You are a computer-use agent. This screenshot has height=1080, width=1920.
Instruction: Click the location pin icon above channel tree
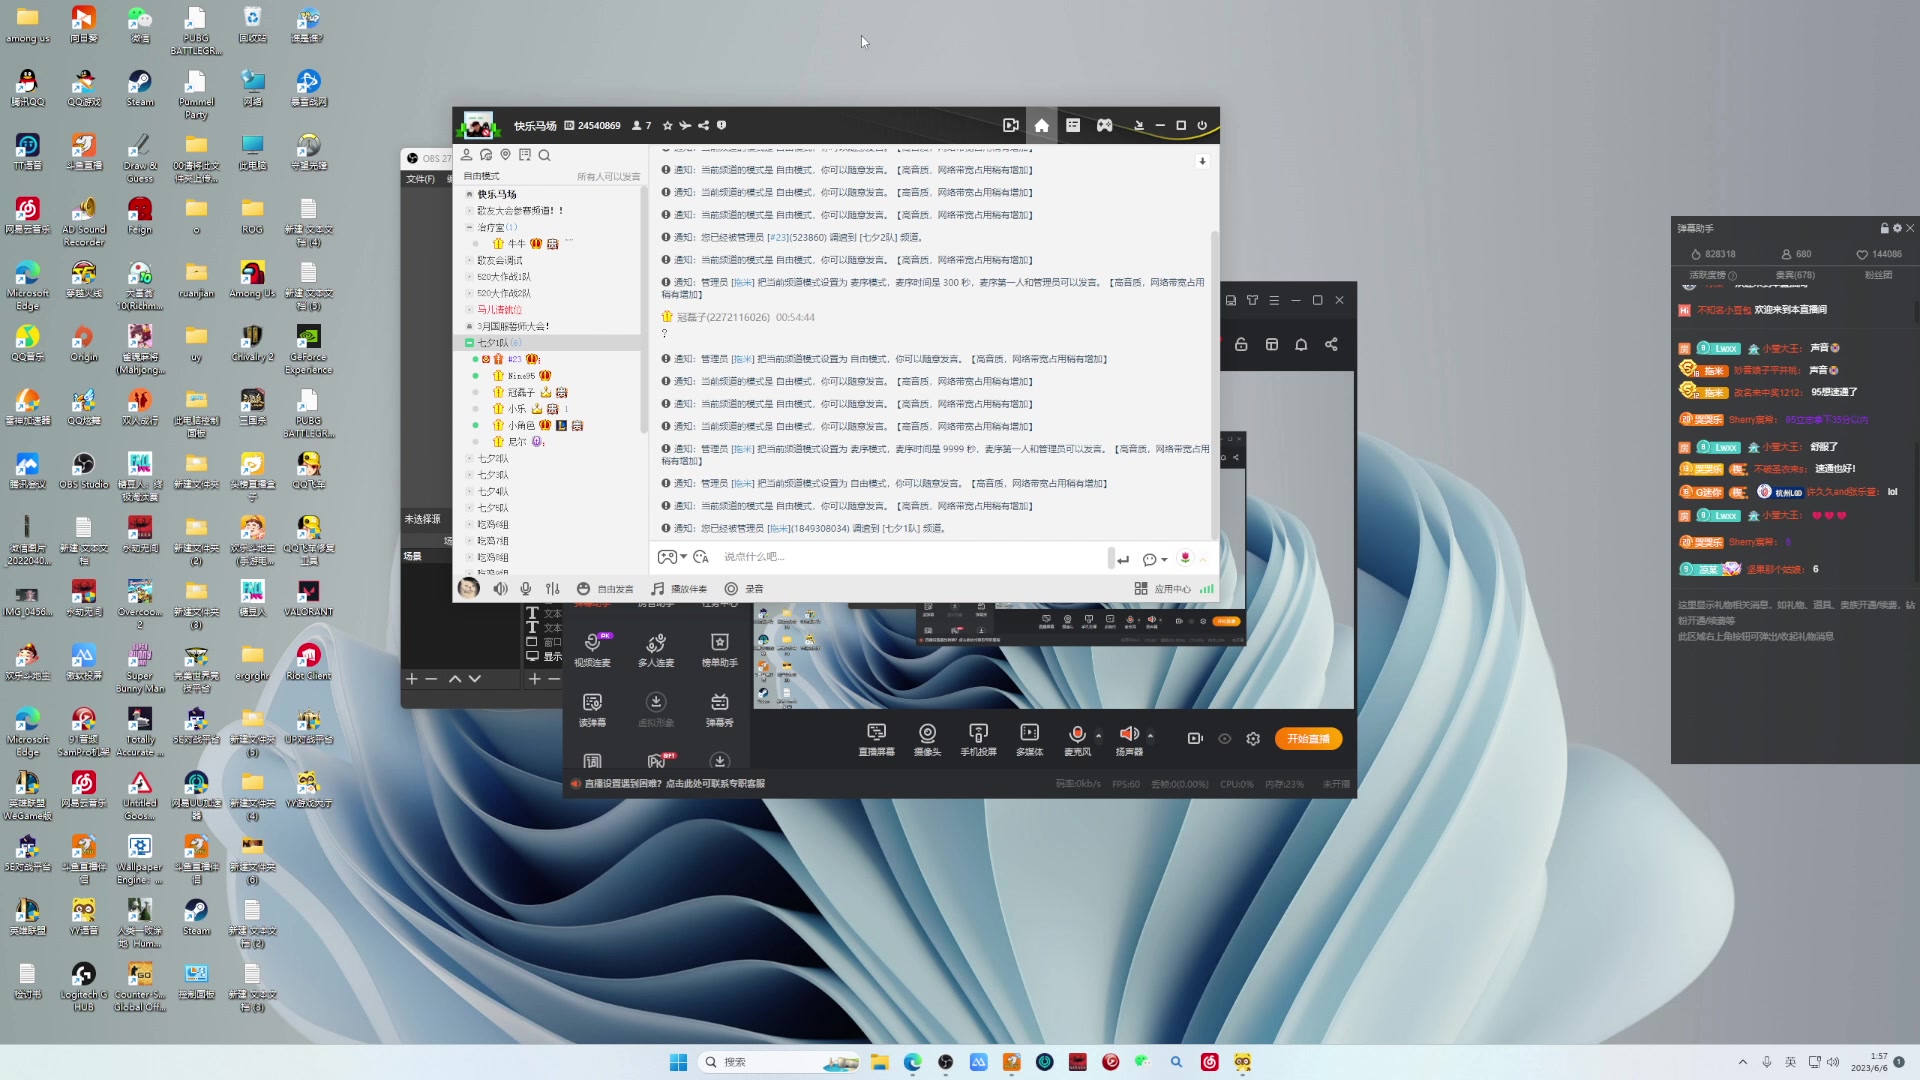click(505, 155)
